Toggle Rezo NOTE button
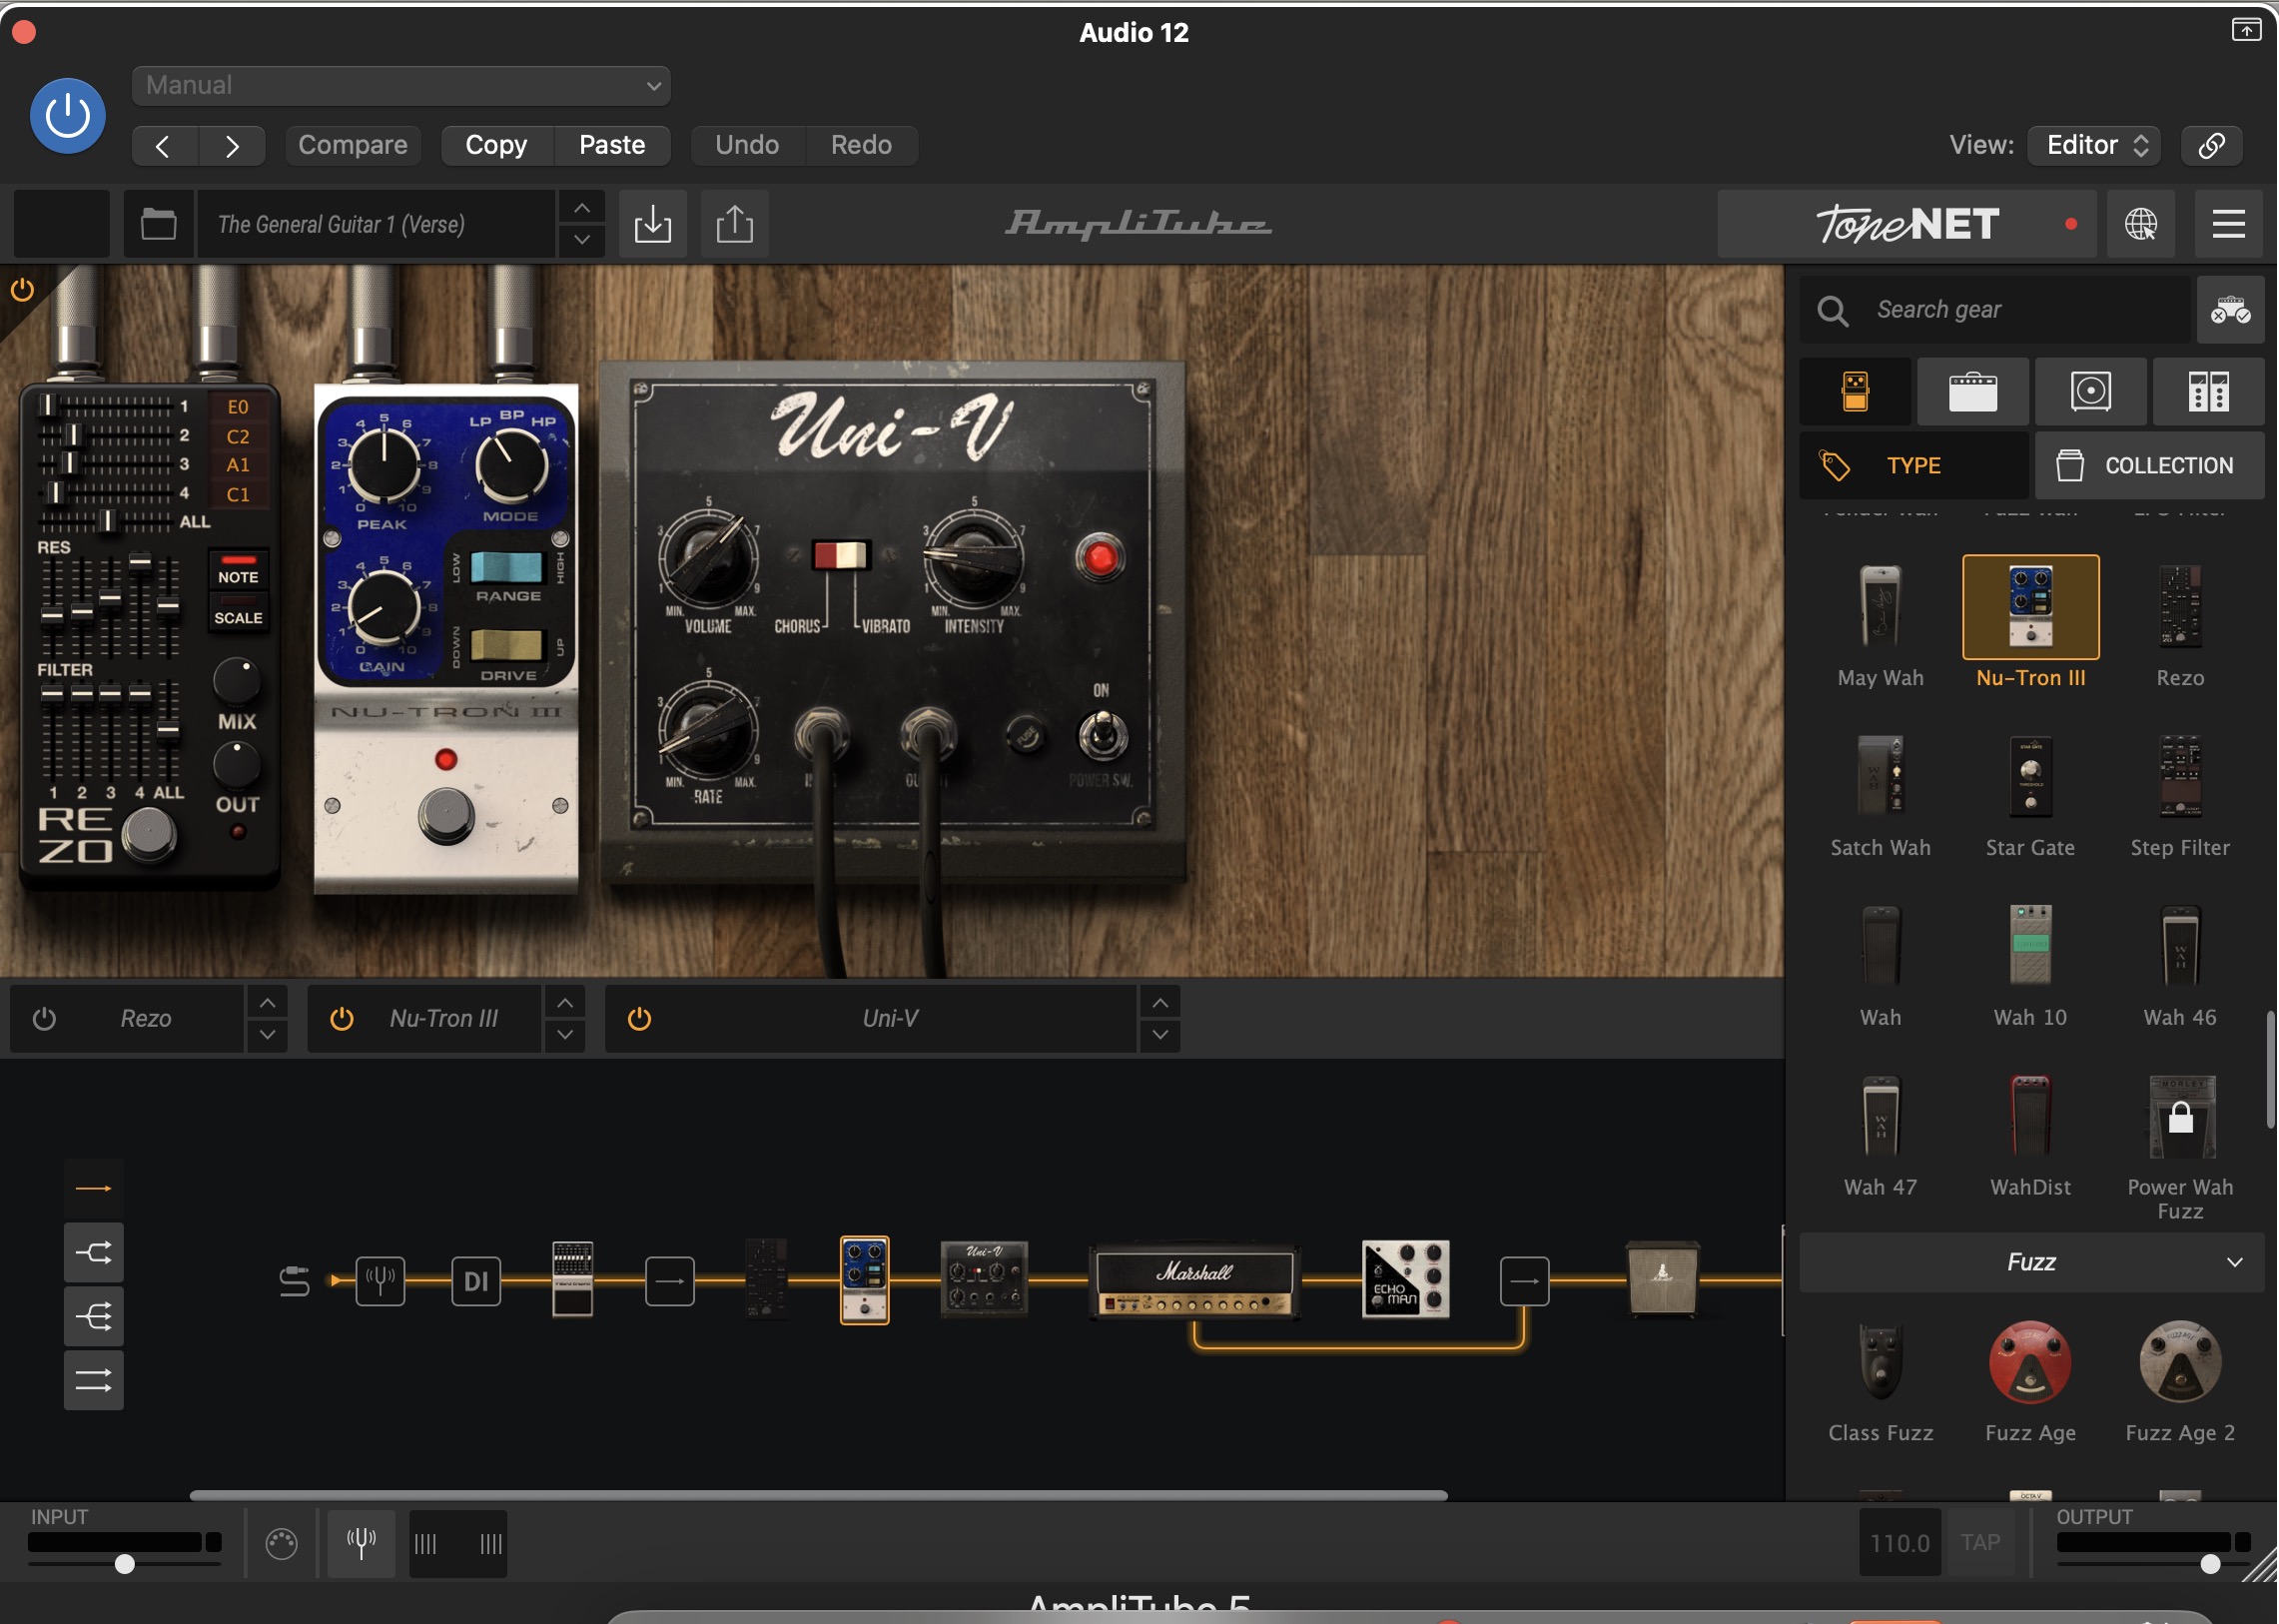Image resolution: width=2279 pixels, height=1624 pixels. click(238, 570)
